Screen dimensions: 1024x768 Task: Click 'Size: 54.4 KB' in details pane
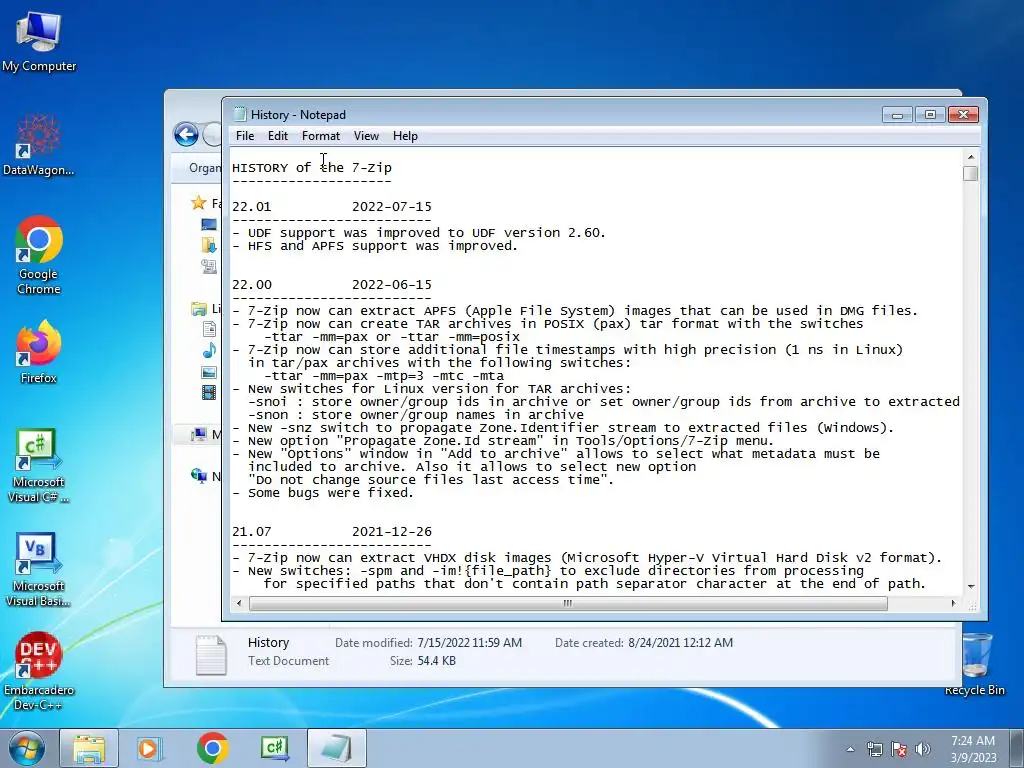[423, 661]
